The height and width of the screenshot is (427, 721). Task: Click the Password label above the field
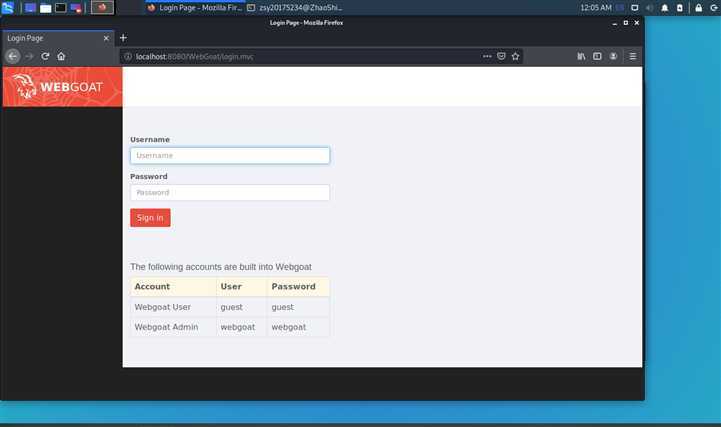click(x=149, y=176)
